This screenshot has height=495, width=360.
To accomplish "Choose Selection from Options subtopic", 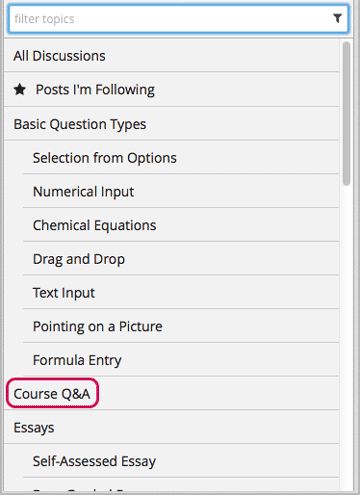I will click(181, 158).
